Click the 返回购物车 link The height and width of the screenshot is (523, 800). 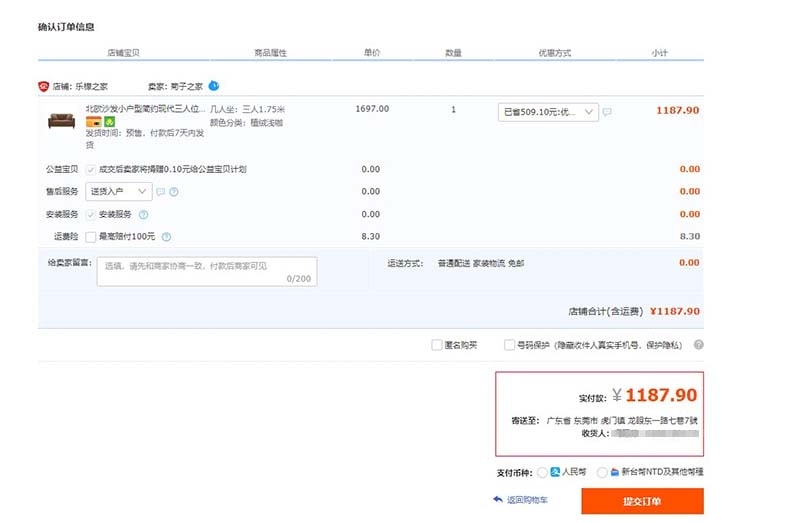tap(527, 500)
